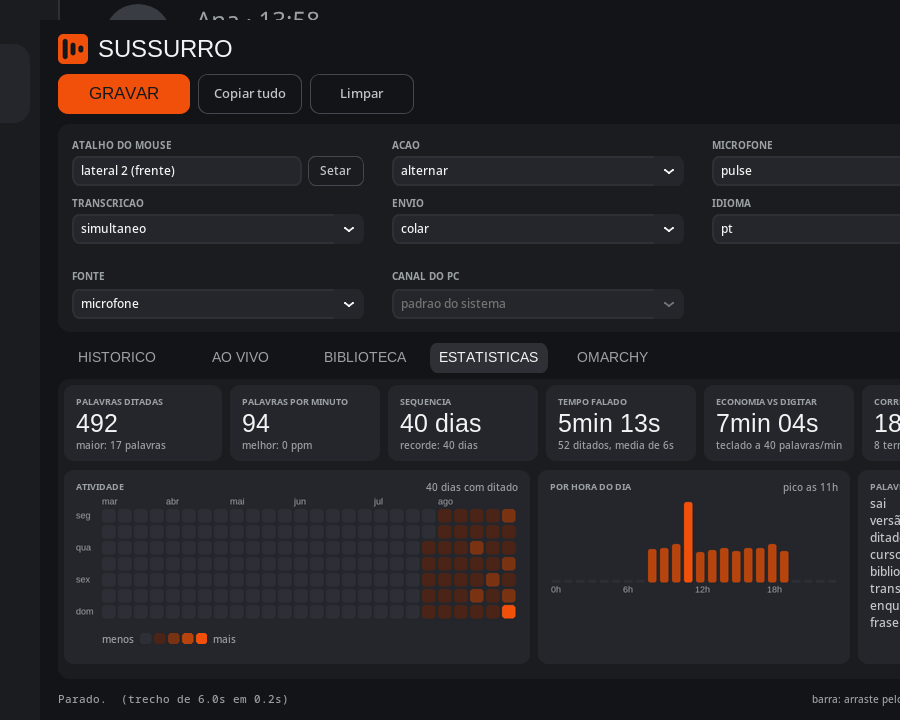Click the brightest activity cell in dom row
900x720 pixels.
click(509, 612)
